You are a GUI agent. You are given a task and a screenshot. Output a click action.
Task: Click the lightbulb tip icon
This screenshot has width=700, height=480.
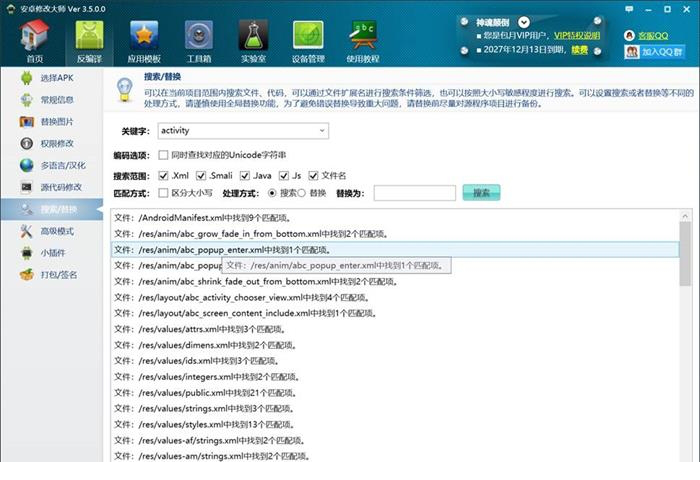pos(125,89)
